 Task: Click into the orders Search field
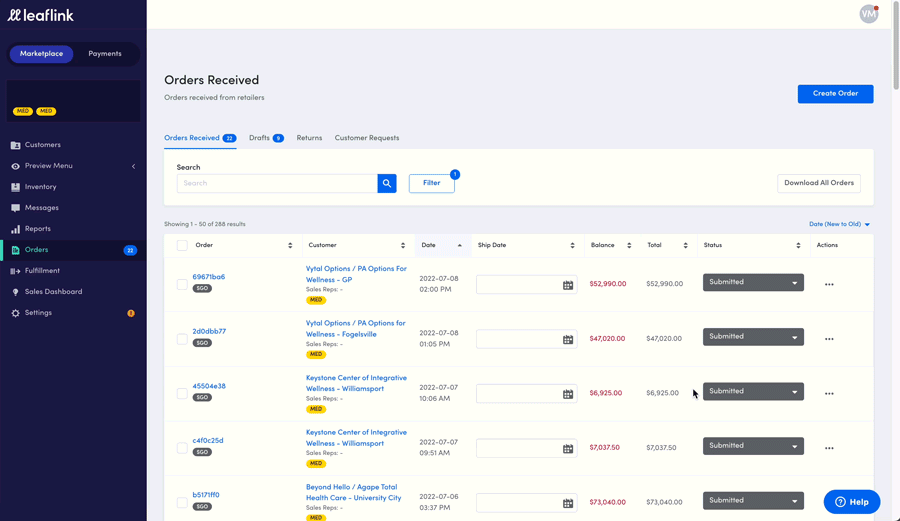(277, 183)
